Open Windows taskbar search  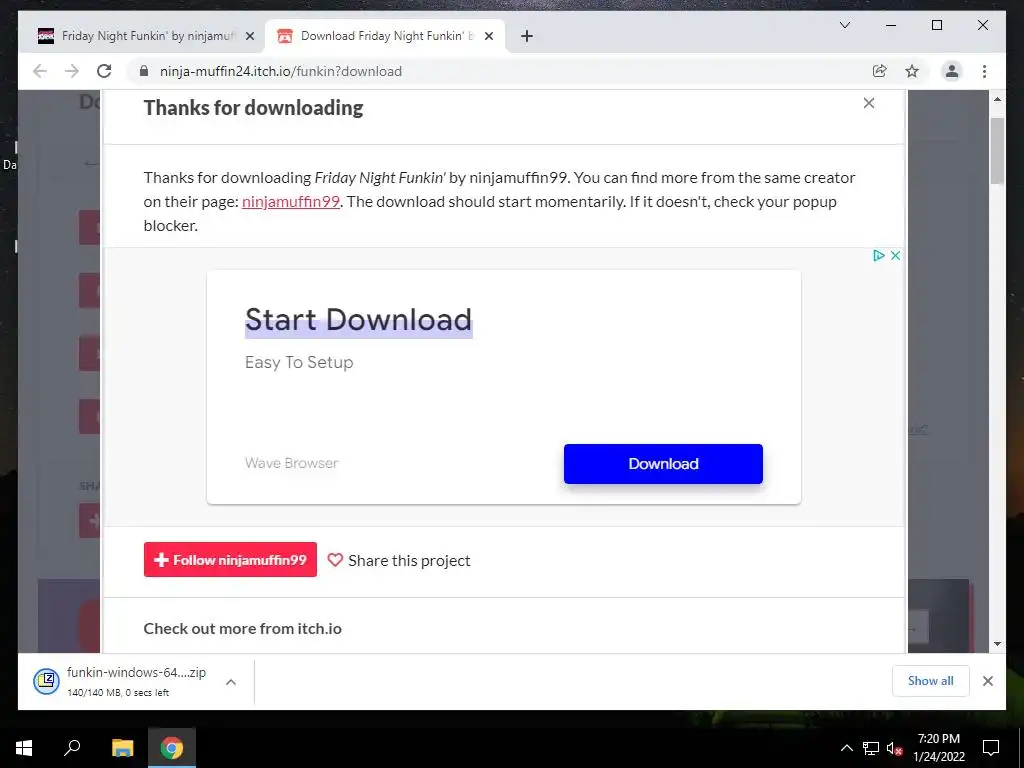point(72,748)
